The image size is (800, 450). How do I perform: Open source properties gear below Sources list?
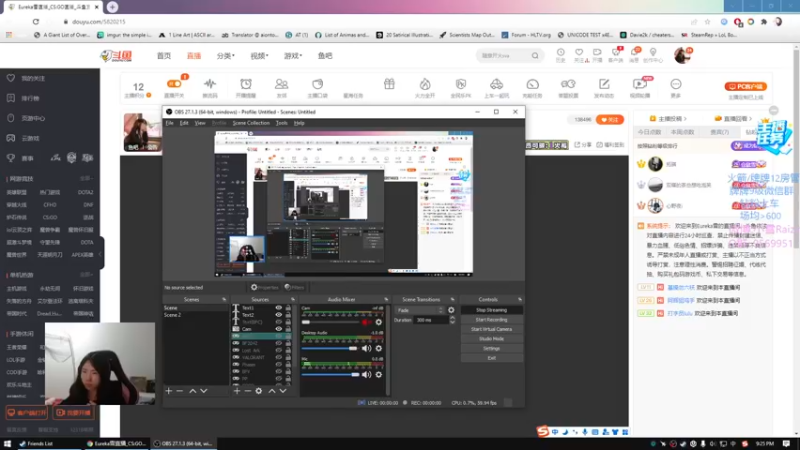[259, 391]
